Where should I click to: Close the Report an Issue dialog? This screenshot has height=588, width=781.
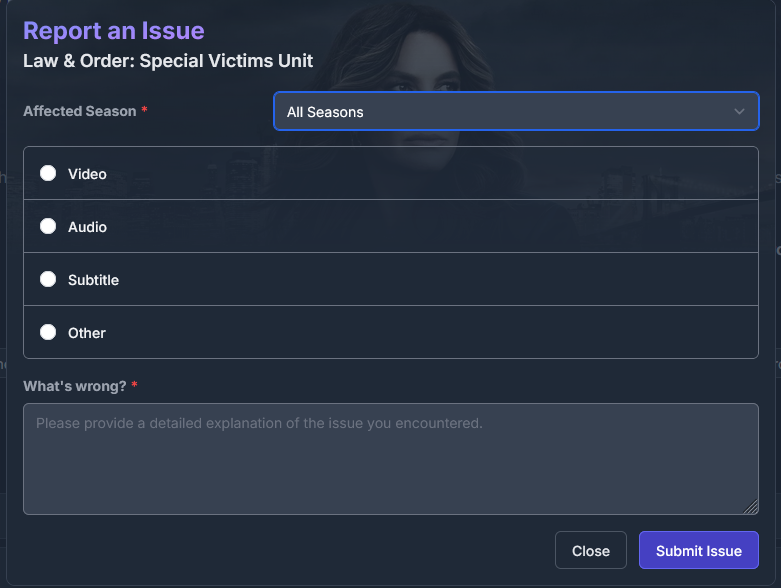pos(591,550)
